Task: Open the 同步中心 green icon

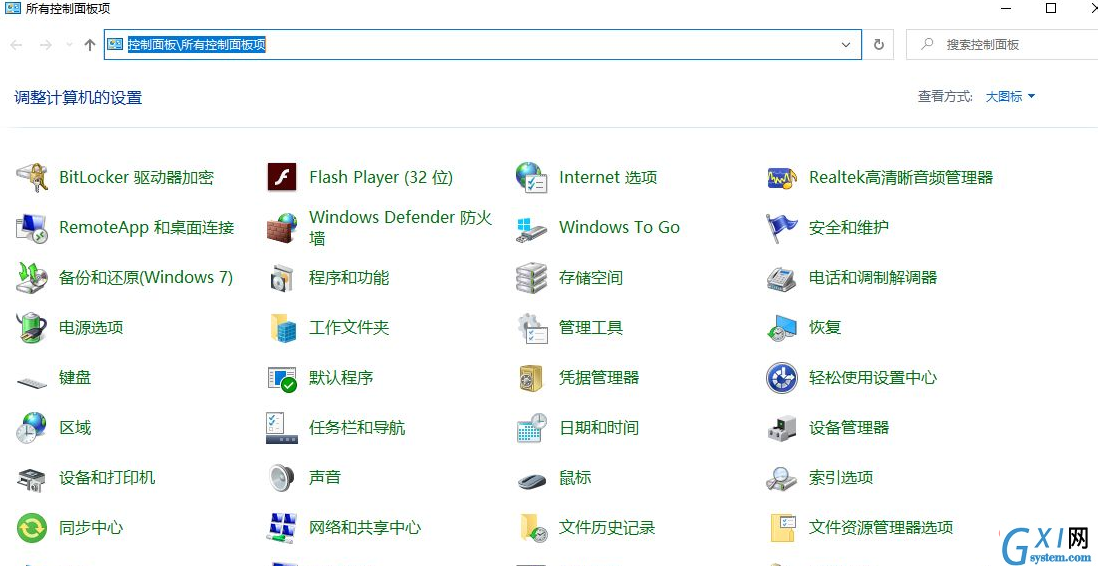Action: (32, 528)
